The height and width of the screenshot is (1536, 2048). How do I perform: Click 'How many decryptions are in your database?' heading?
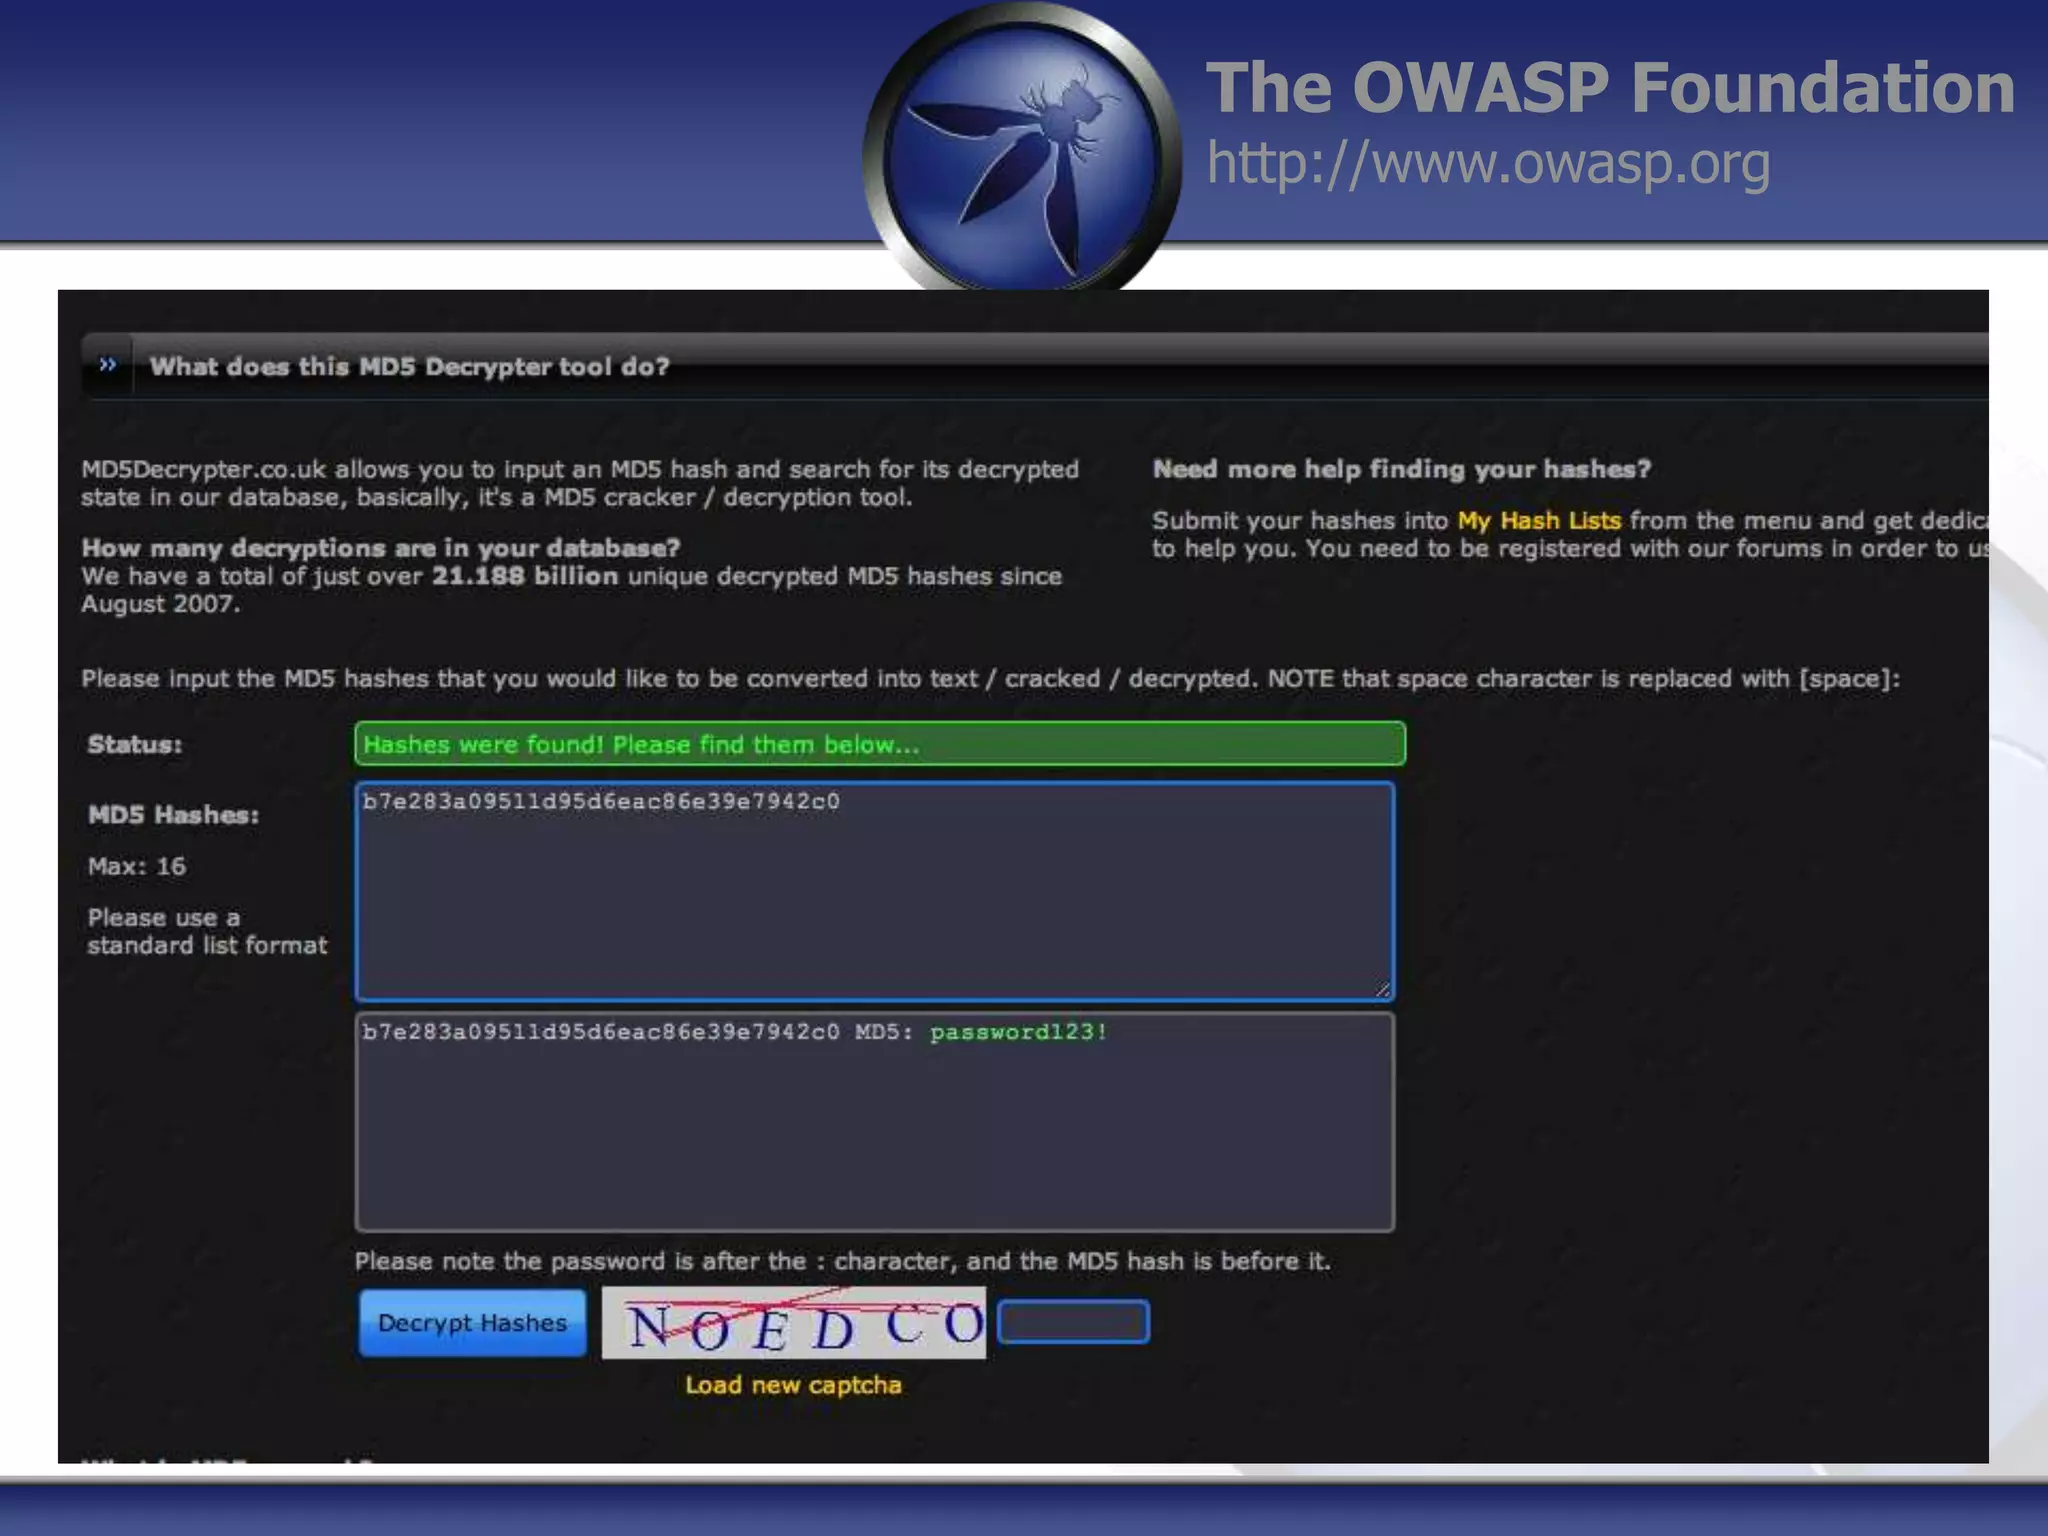(380, 548)
